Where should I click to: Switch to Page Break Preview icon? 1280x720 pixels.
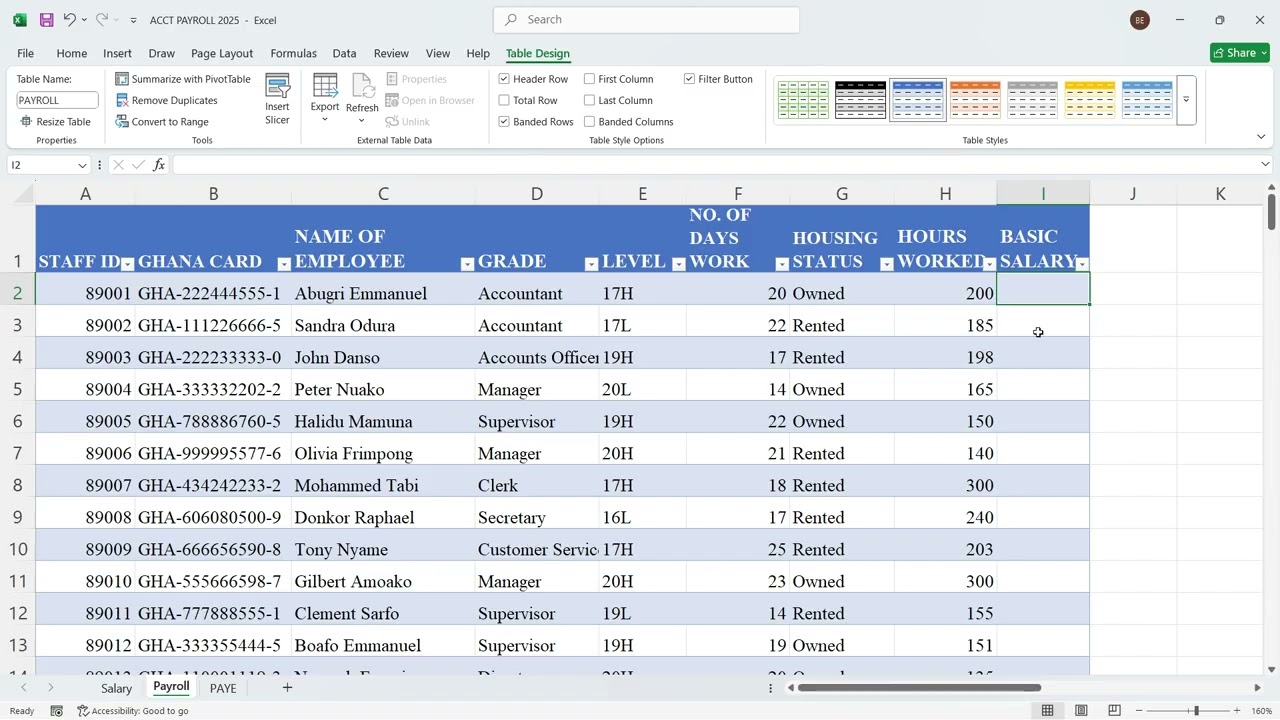click(1114, 711)
